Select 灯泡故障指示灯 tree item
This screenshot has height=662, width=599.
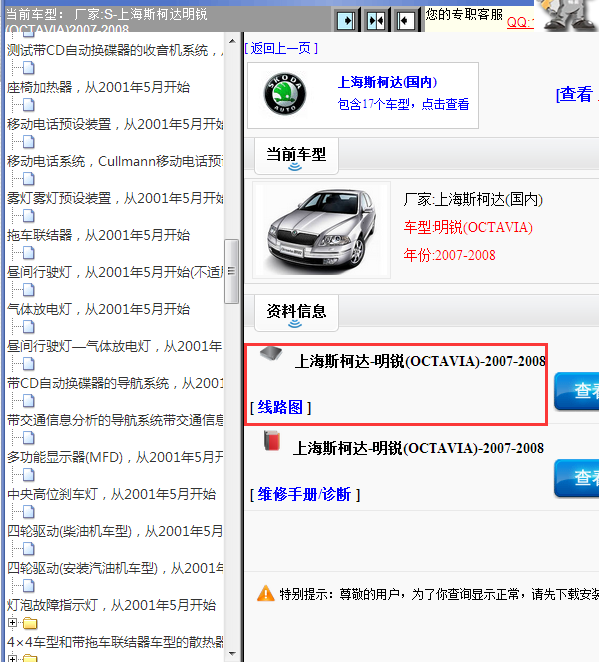[x=111, y=605]
